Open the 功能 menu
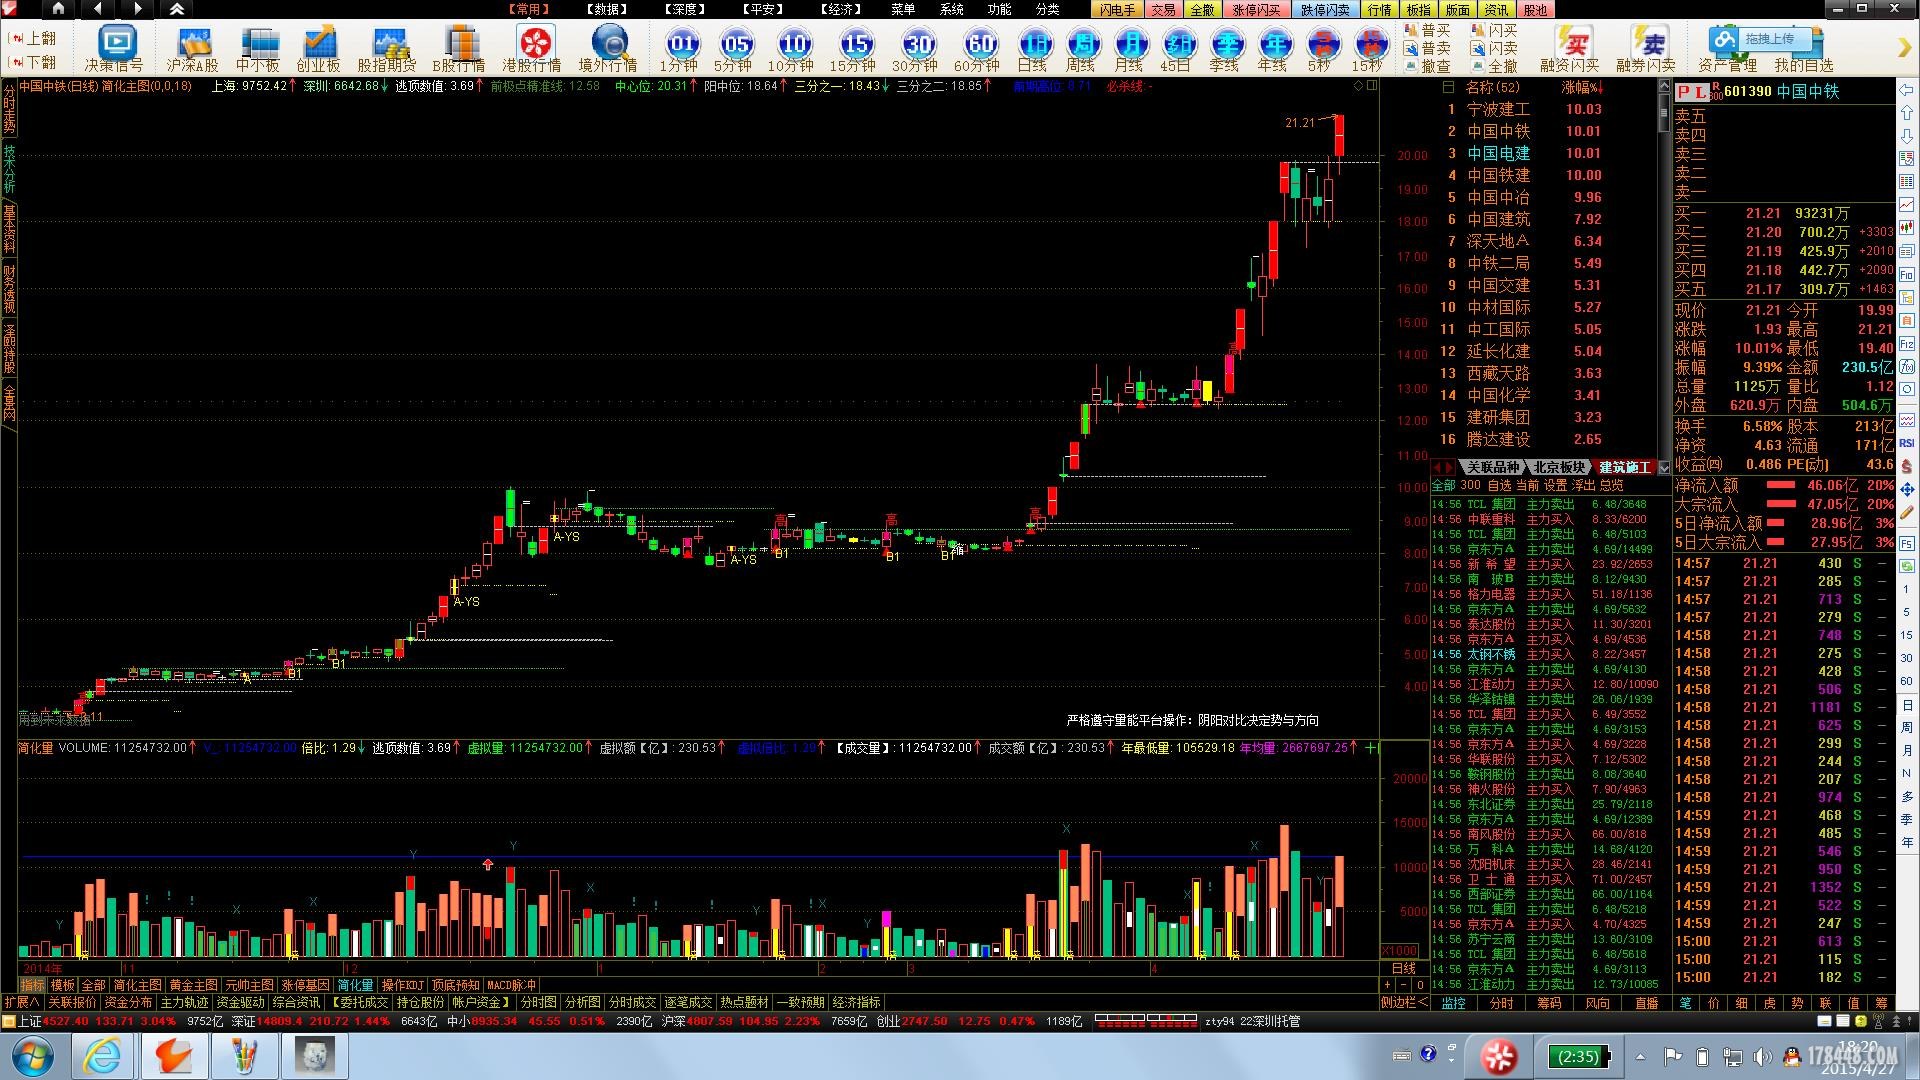This screenshot has height=1080, width=1920. pyautogui.click(x=999, y=9)
